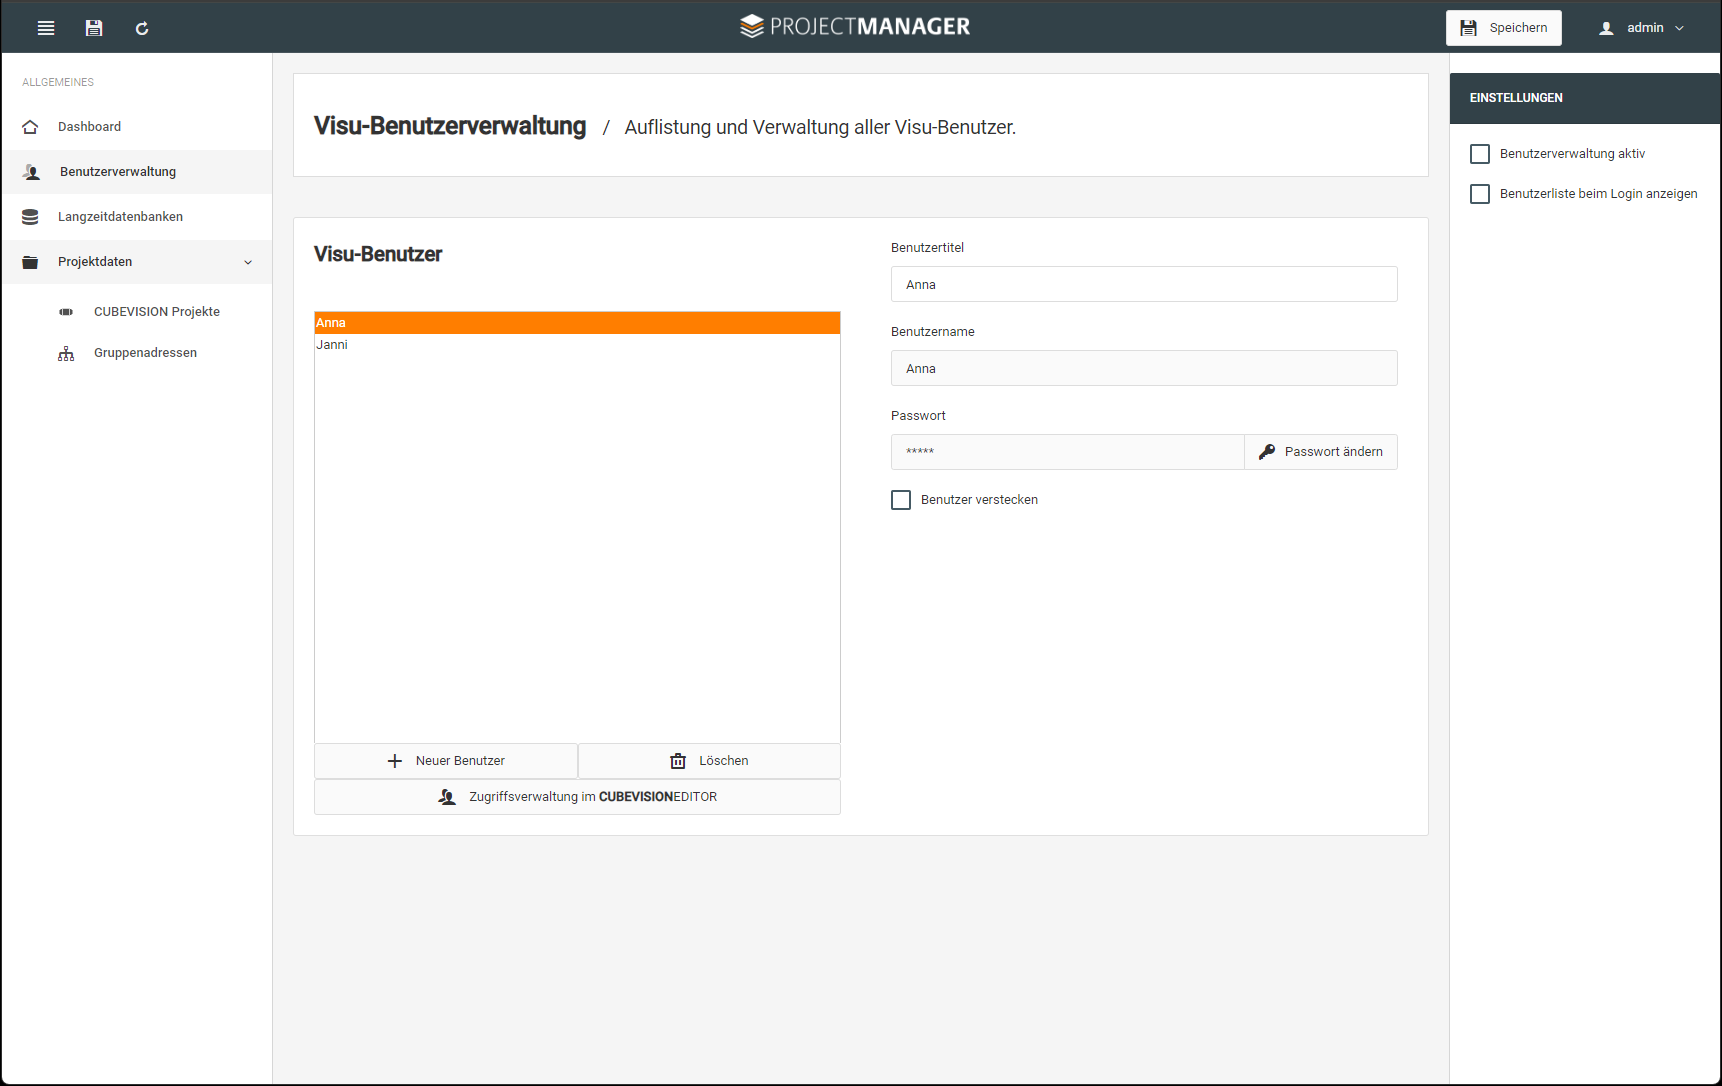Click the Löschen button

(x=709, y=761)
